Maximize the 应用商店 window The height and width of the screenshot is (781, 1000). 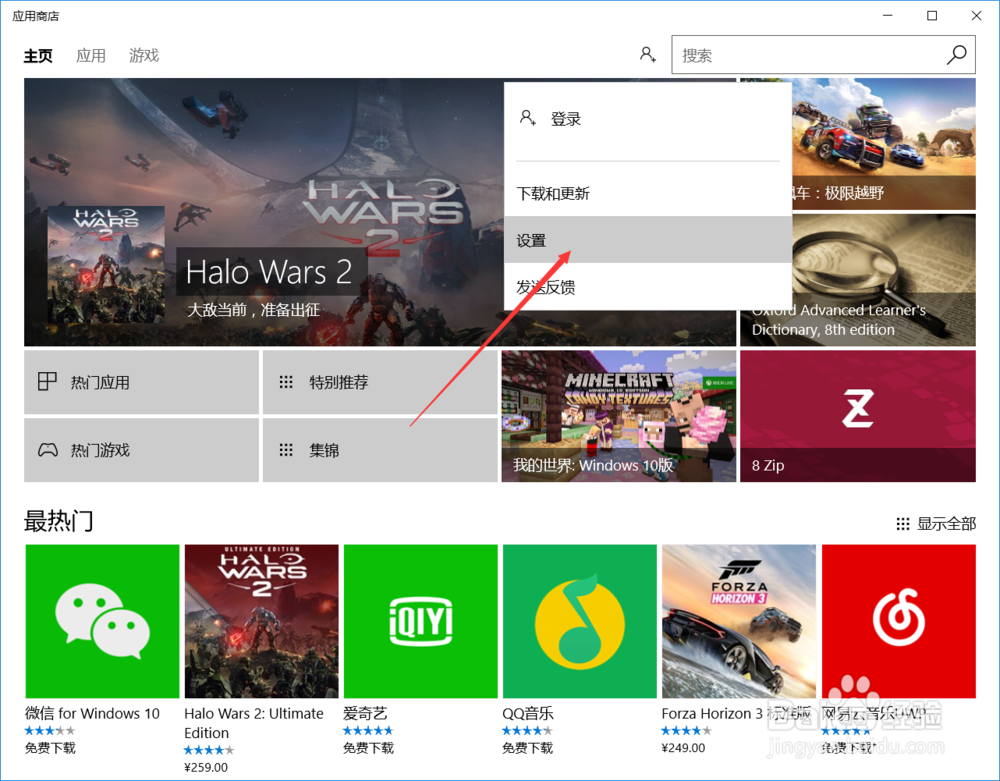(x=932, y=15)
